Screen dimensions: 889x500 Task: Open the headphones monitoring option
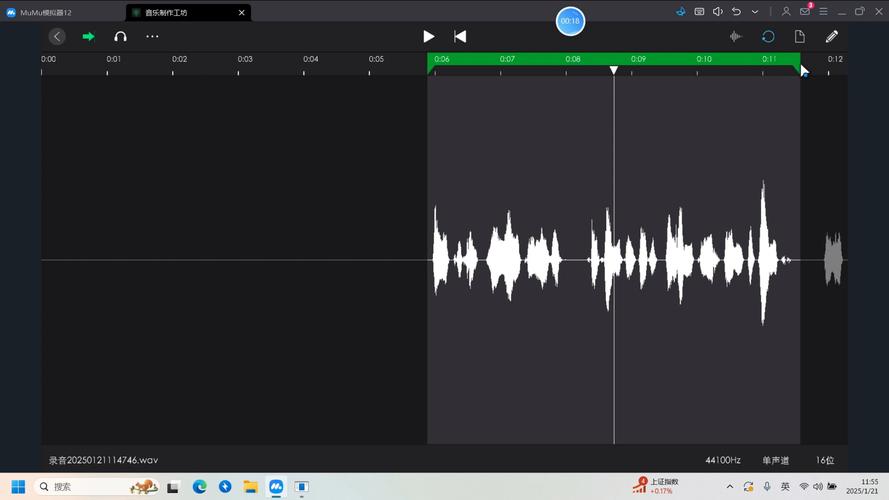click(120, 36)
